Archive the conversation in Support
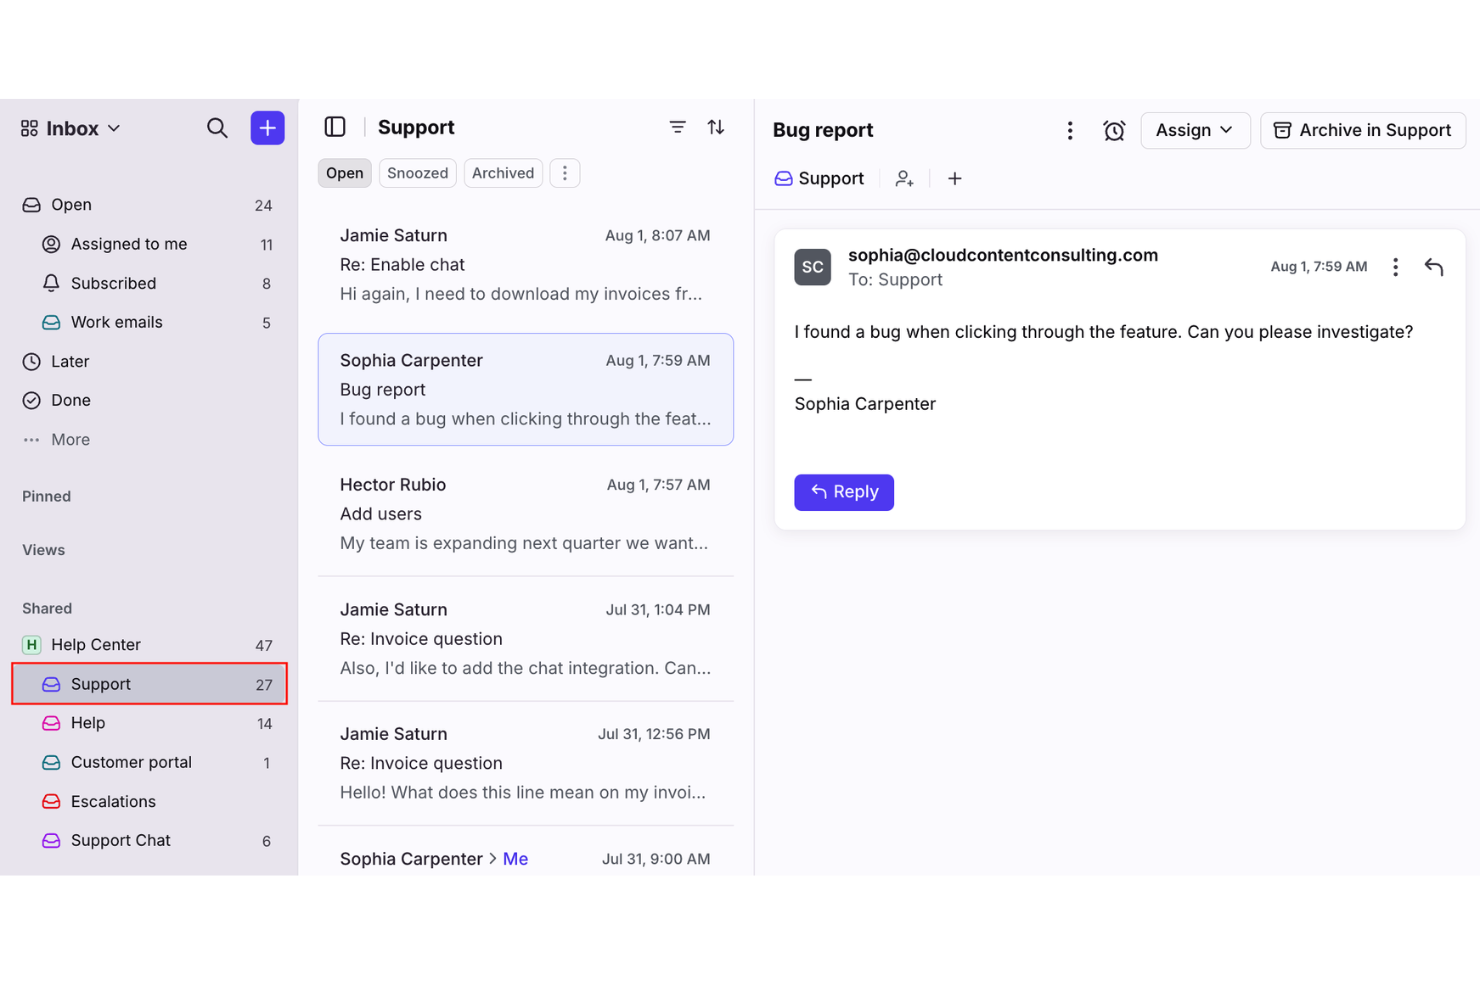This screenshot has height=987, width=1480. 1362,130
